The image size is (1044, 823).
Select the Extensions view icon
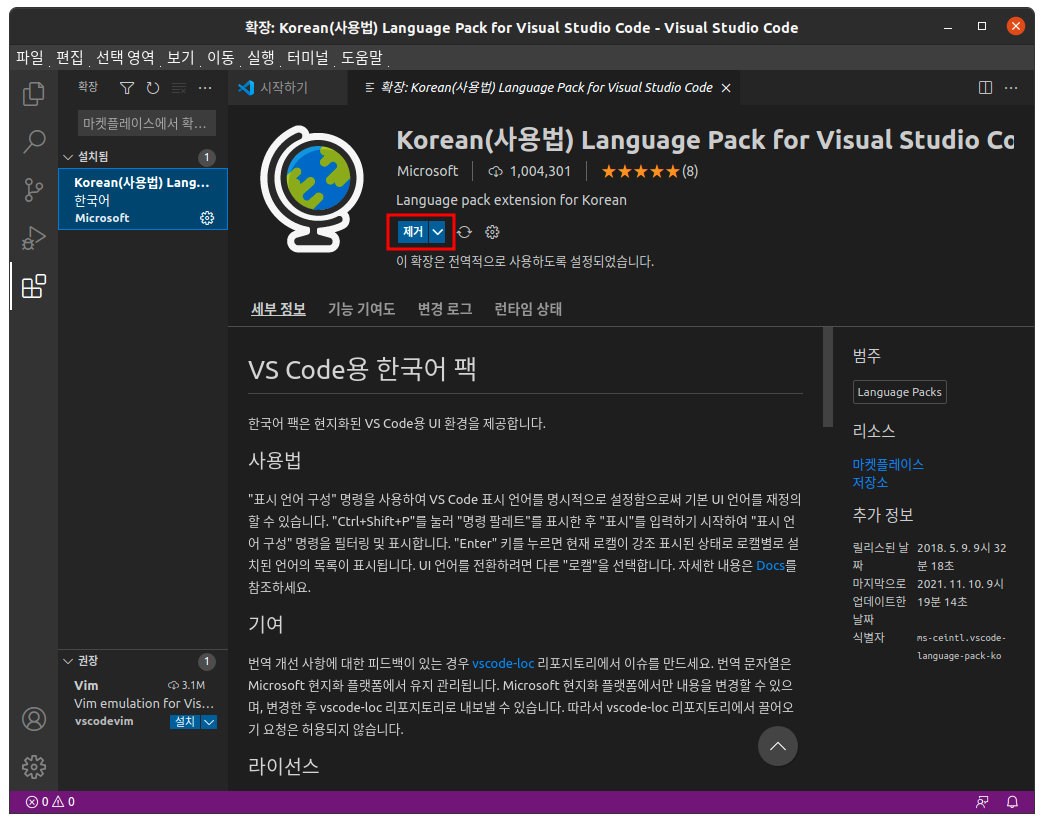[x=33, y=286]
